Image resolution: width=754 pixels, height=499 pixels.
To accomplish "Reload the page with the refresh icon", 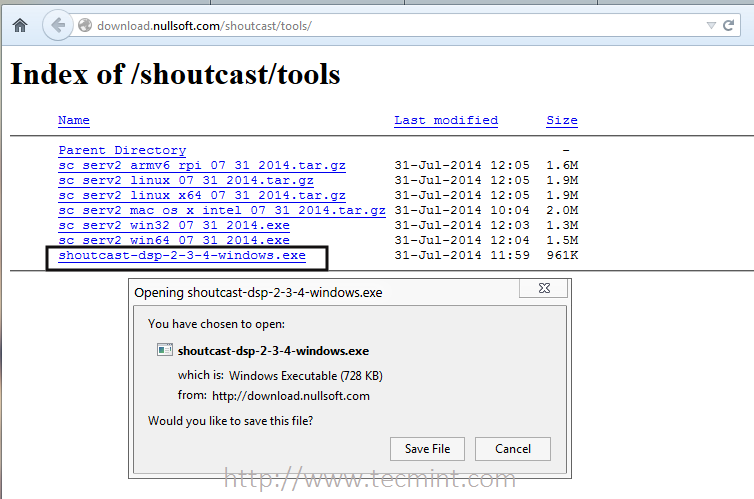I will (729, 25).
